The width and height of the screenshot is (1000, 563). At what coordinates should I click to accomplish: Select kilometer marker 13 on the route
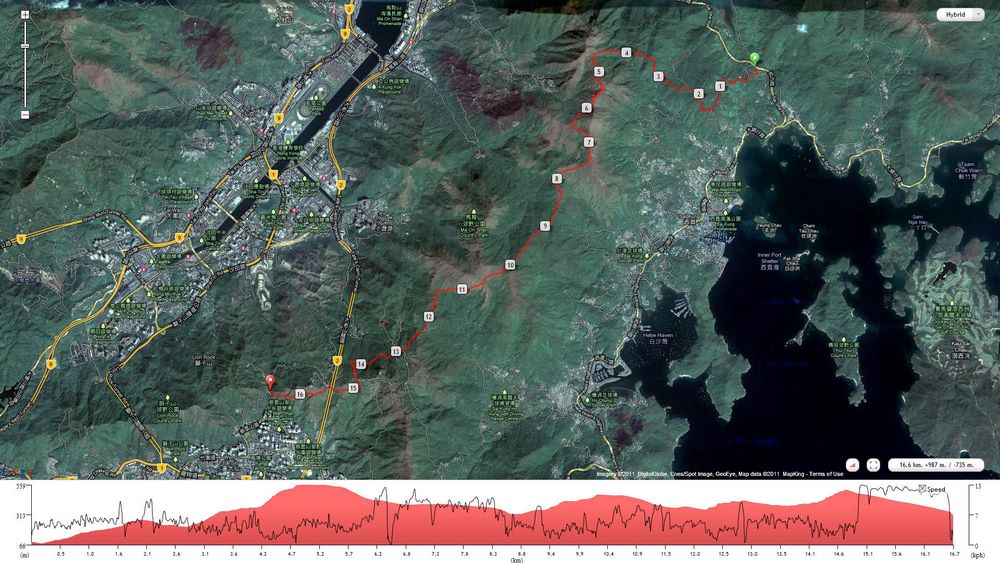(396, 352)
